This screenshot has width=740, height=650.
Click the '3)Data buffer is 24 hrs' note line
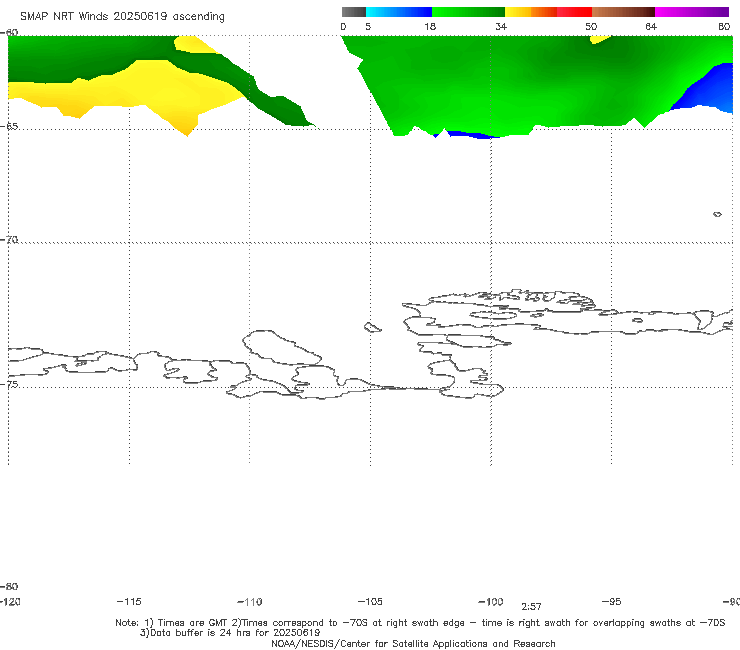(x=230, y=633)
